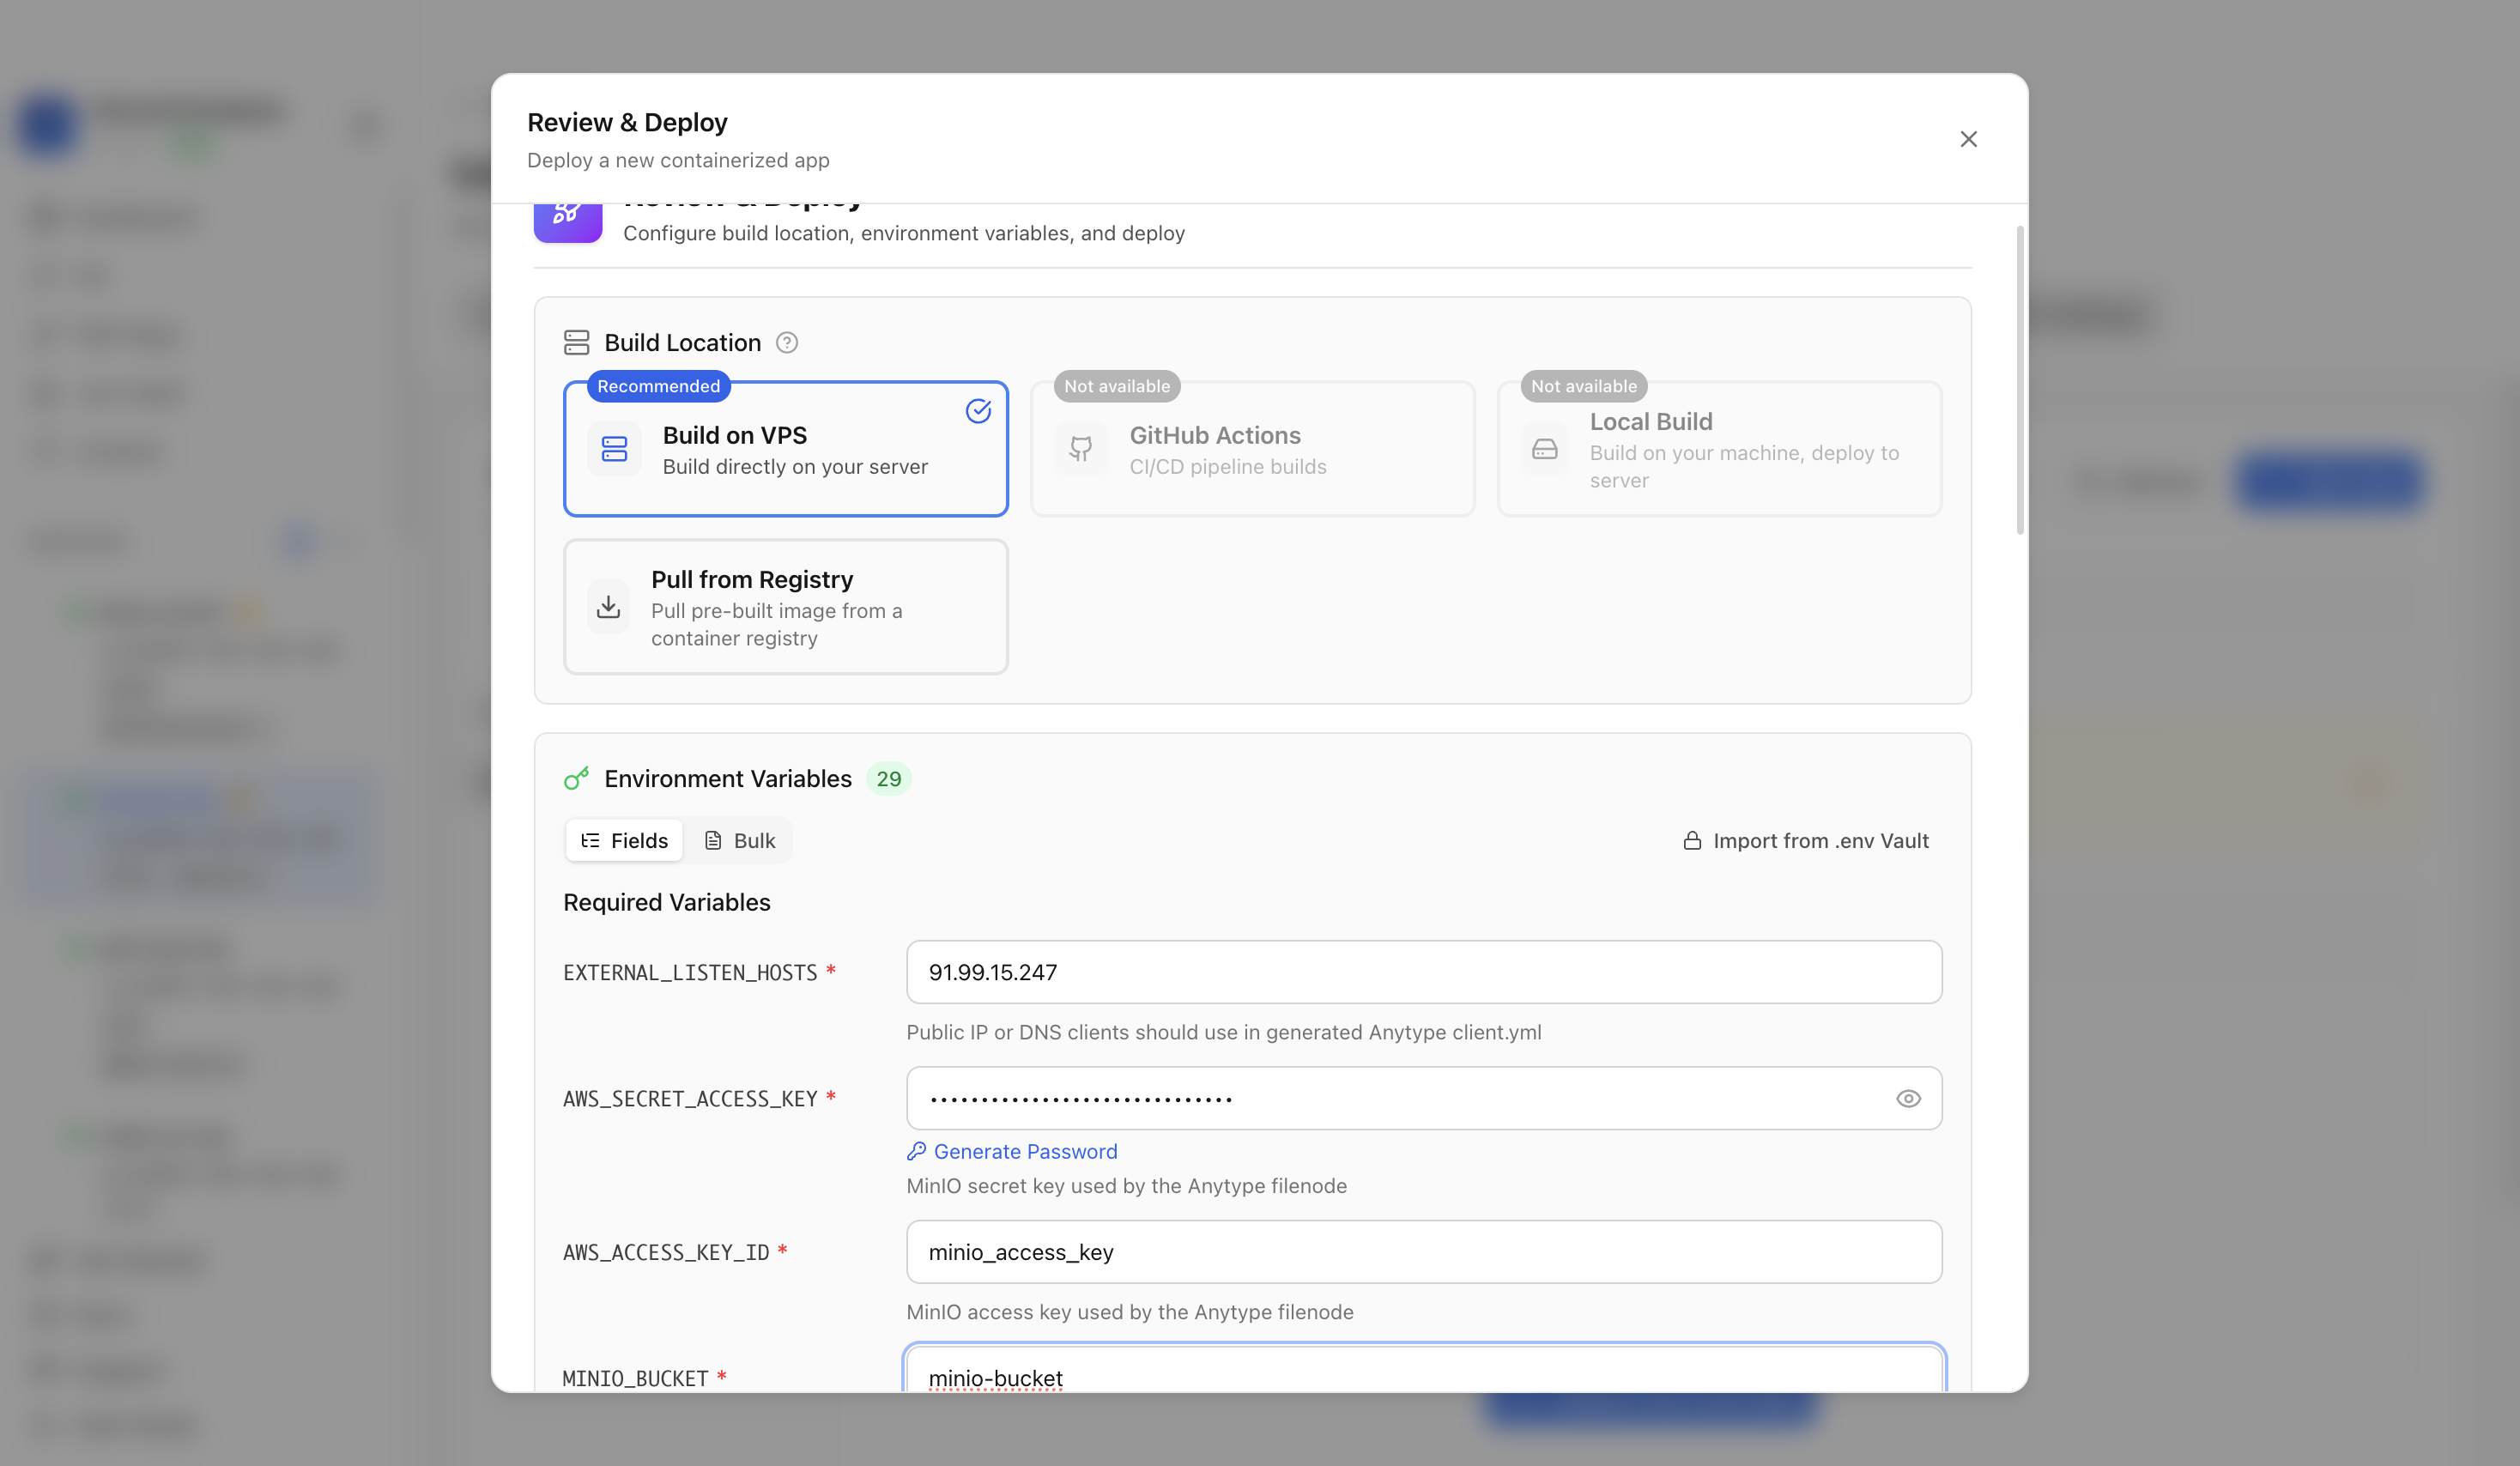Click the Pull from Registry download icon

(608, 607)
